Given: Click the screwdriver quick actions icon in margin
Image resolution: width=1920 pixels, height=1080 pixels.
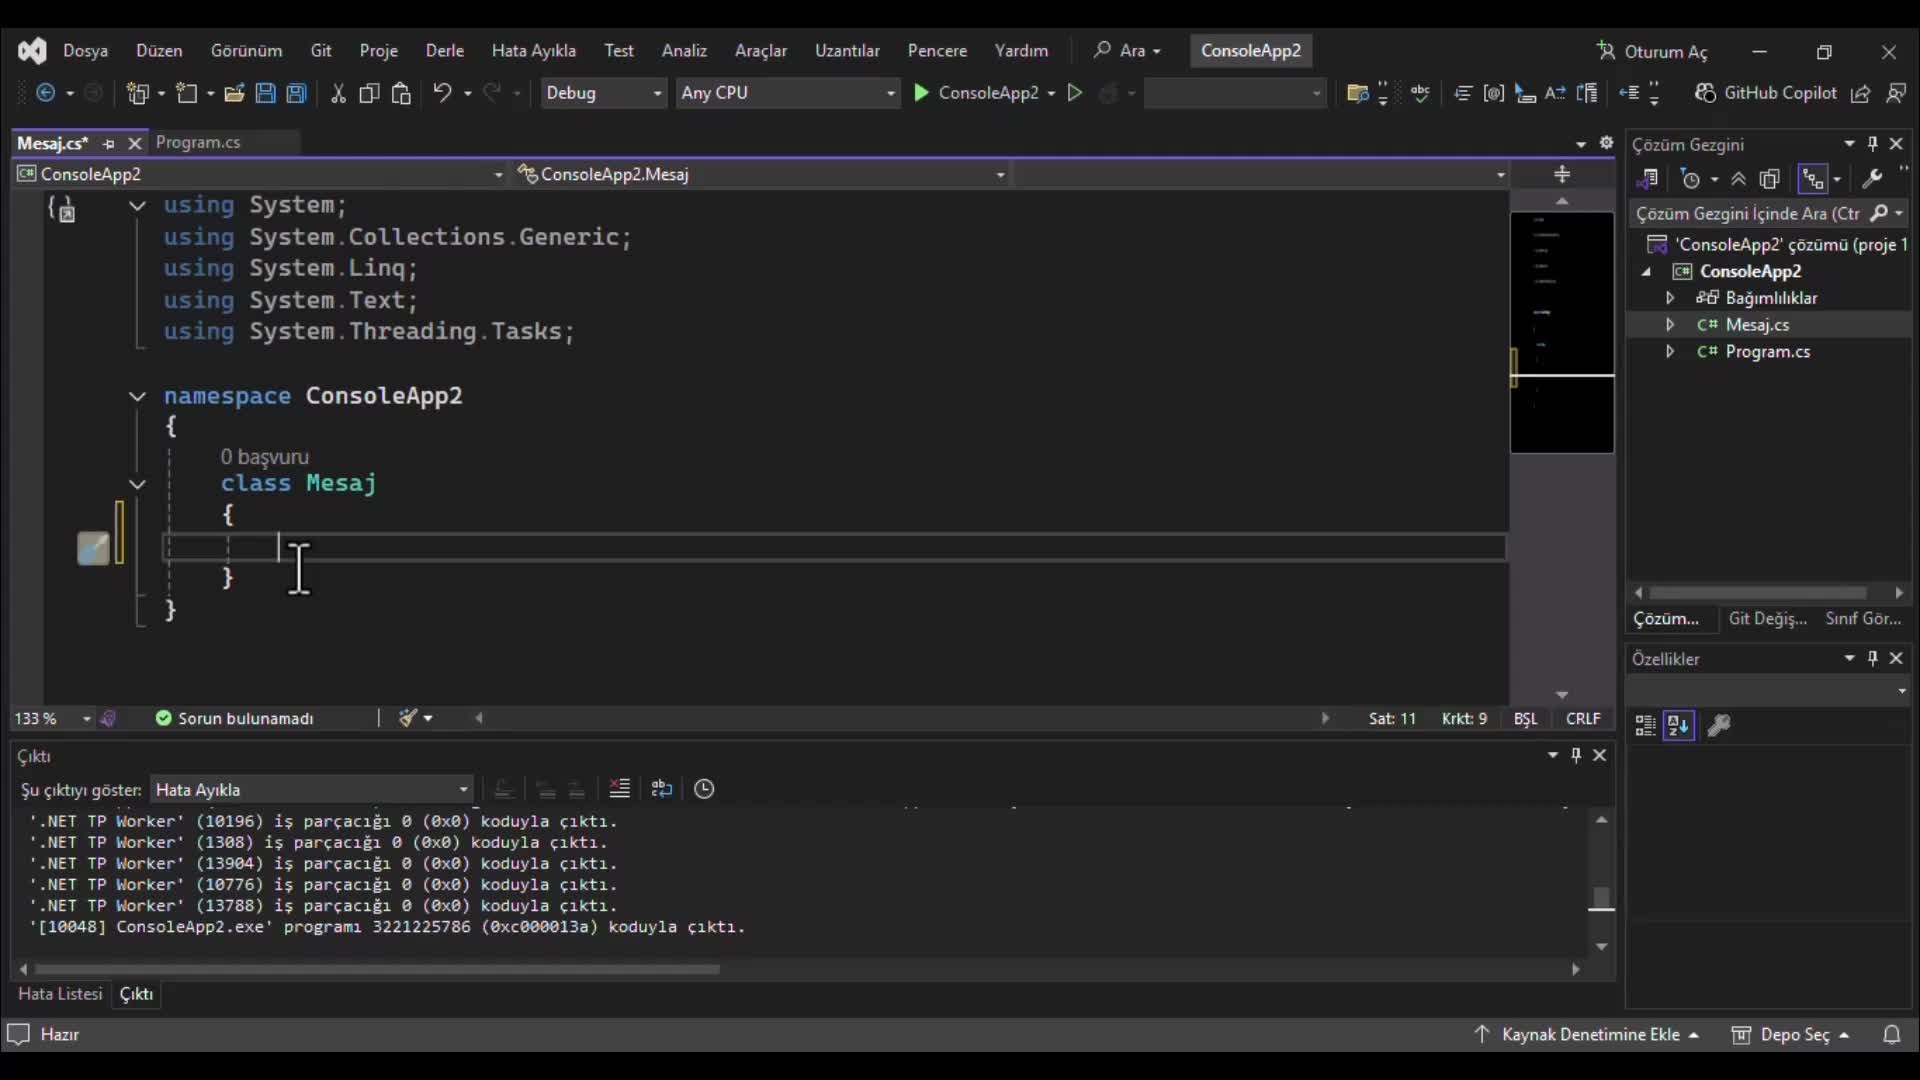Looking at the screenshot, I should (x=93, y=548).
